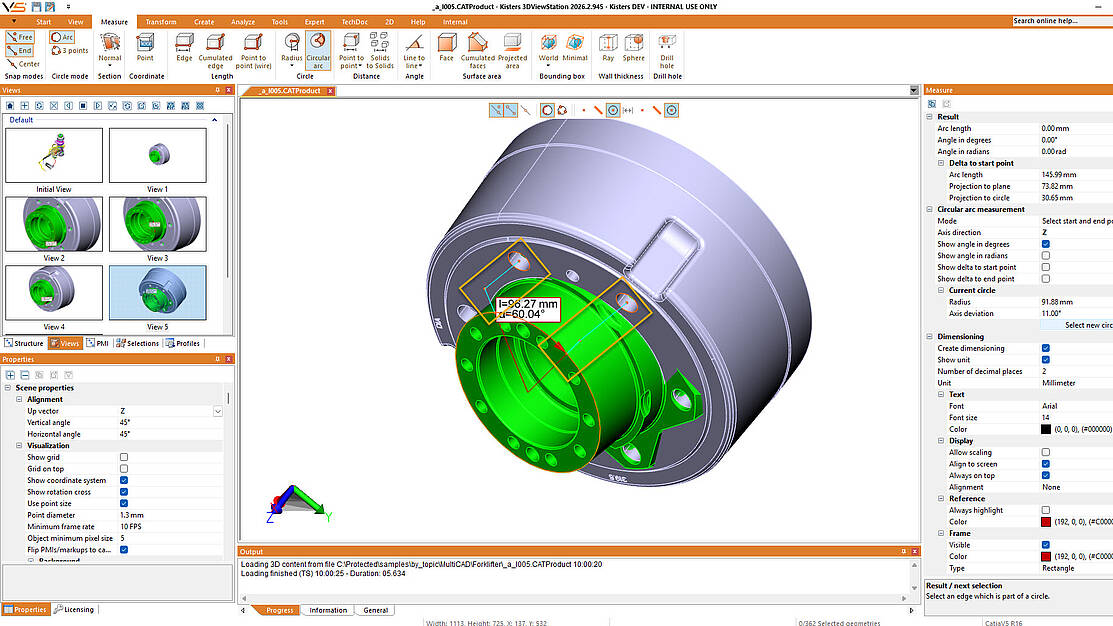Enable Show delta to start point

pos(1046,268)
